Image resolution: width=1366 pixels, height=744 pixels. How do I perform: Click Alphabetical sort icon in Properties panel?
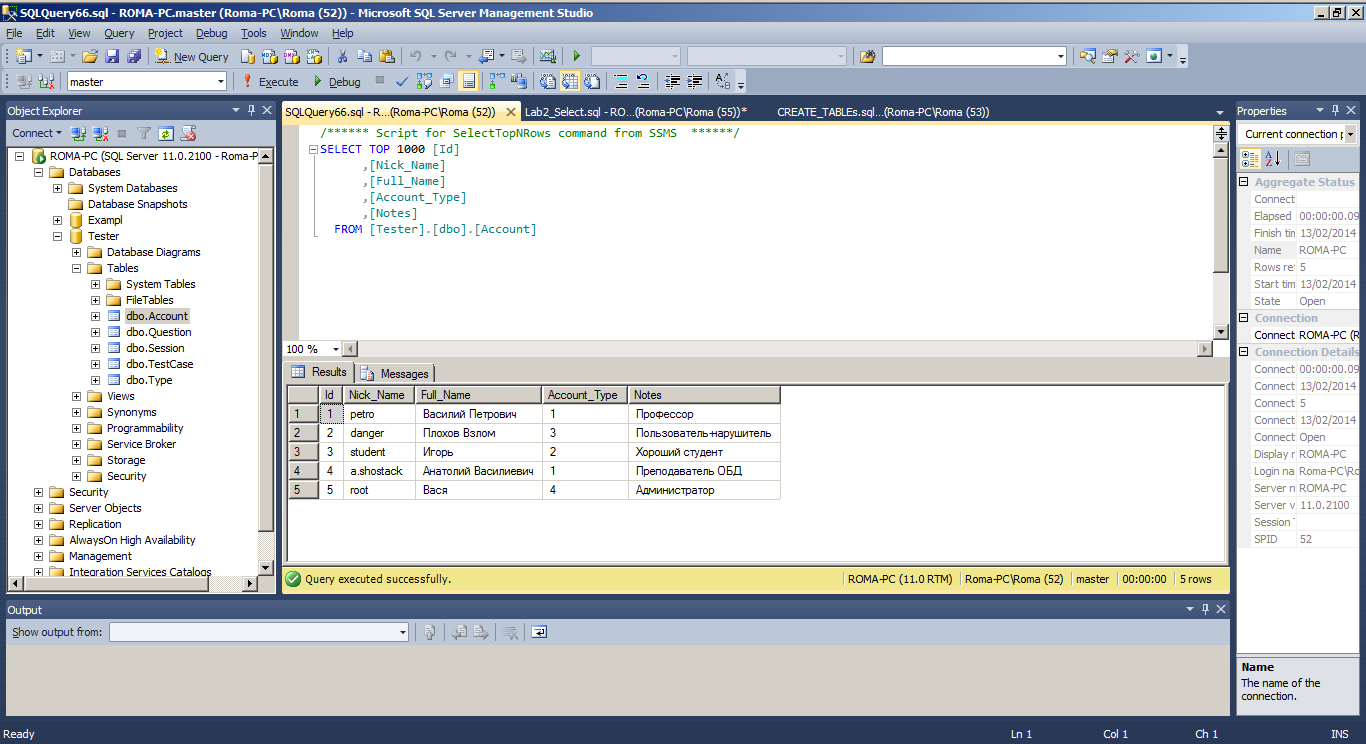[x=1272, y=158]
